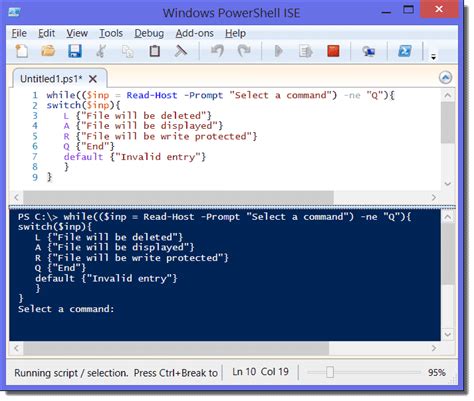This screenshot has height=401, width=474.
Task: Stop the running script with the red square
Action: coord(333,51)
